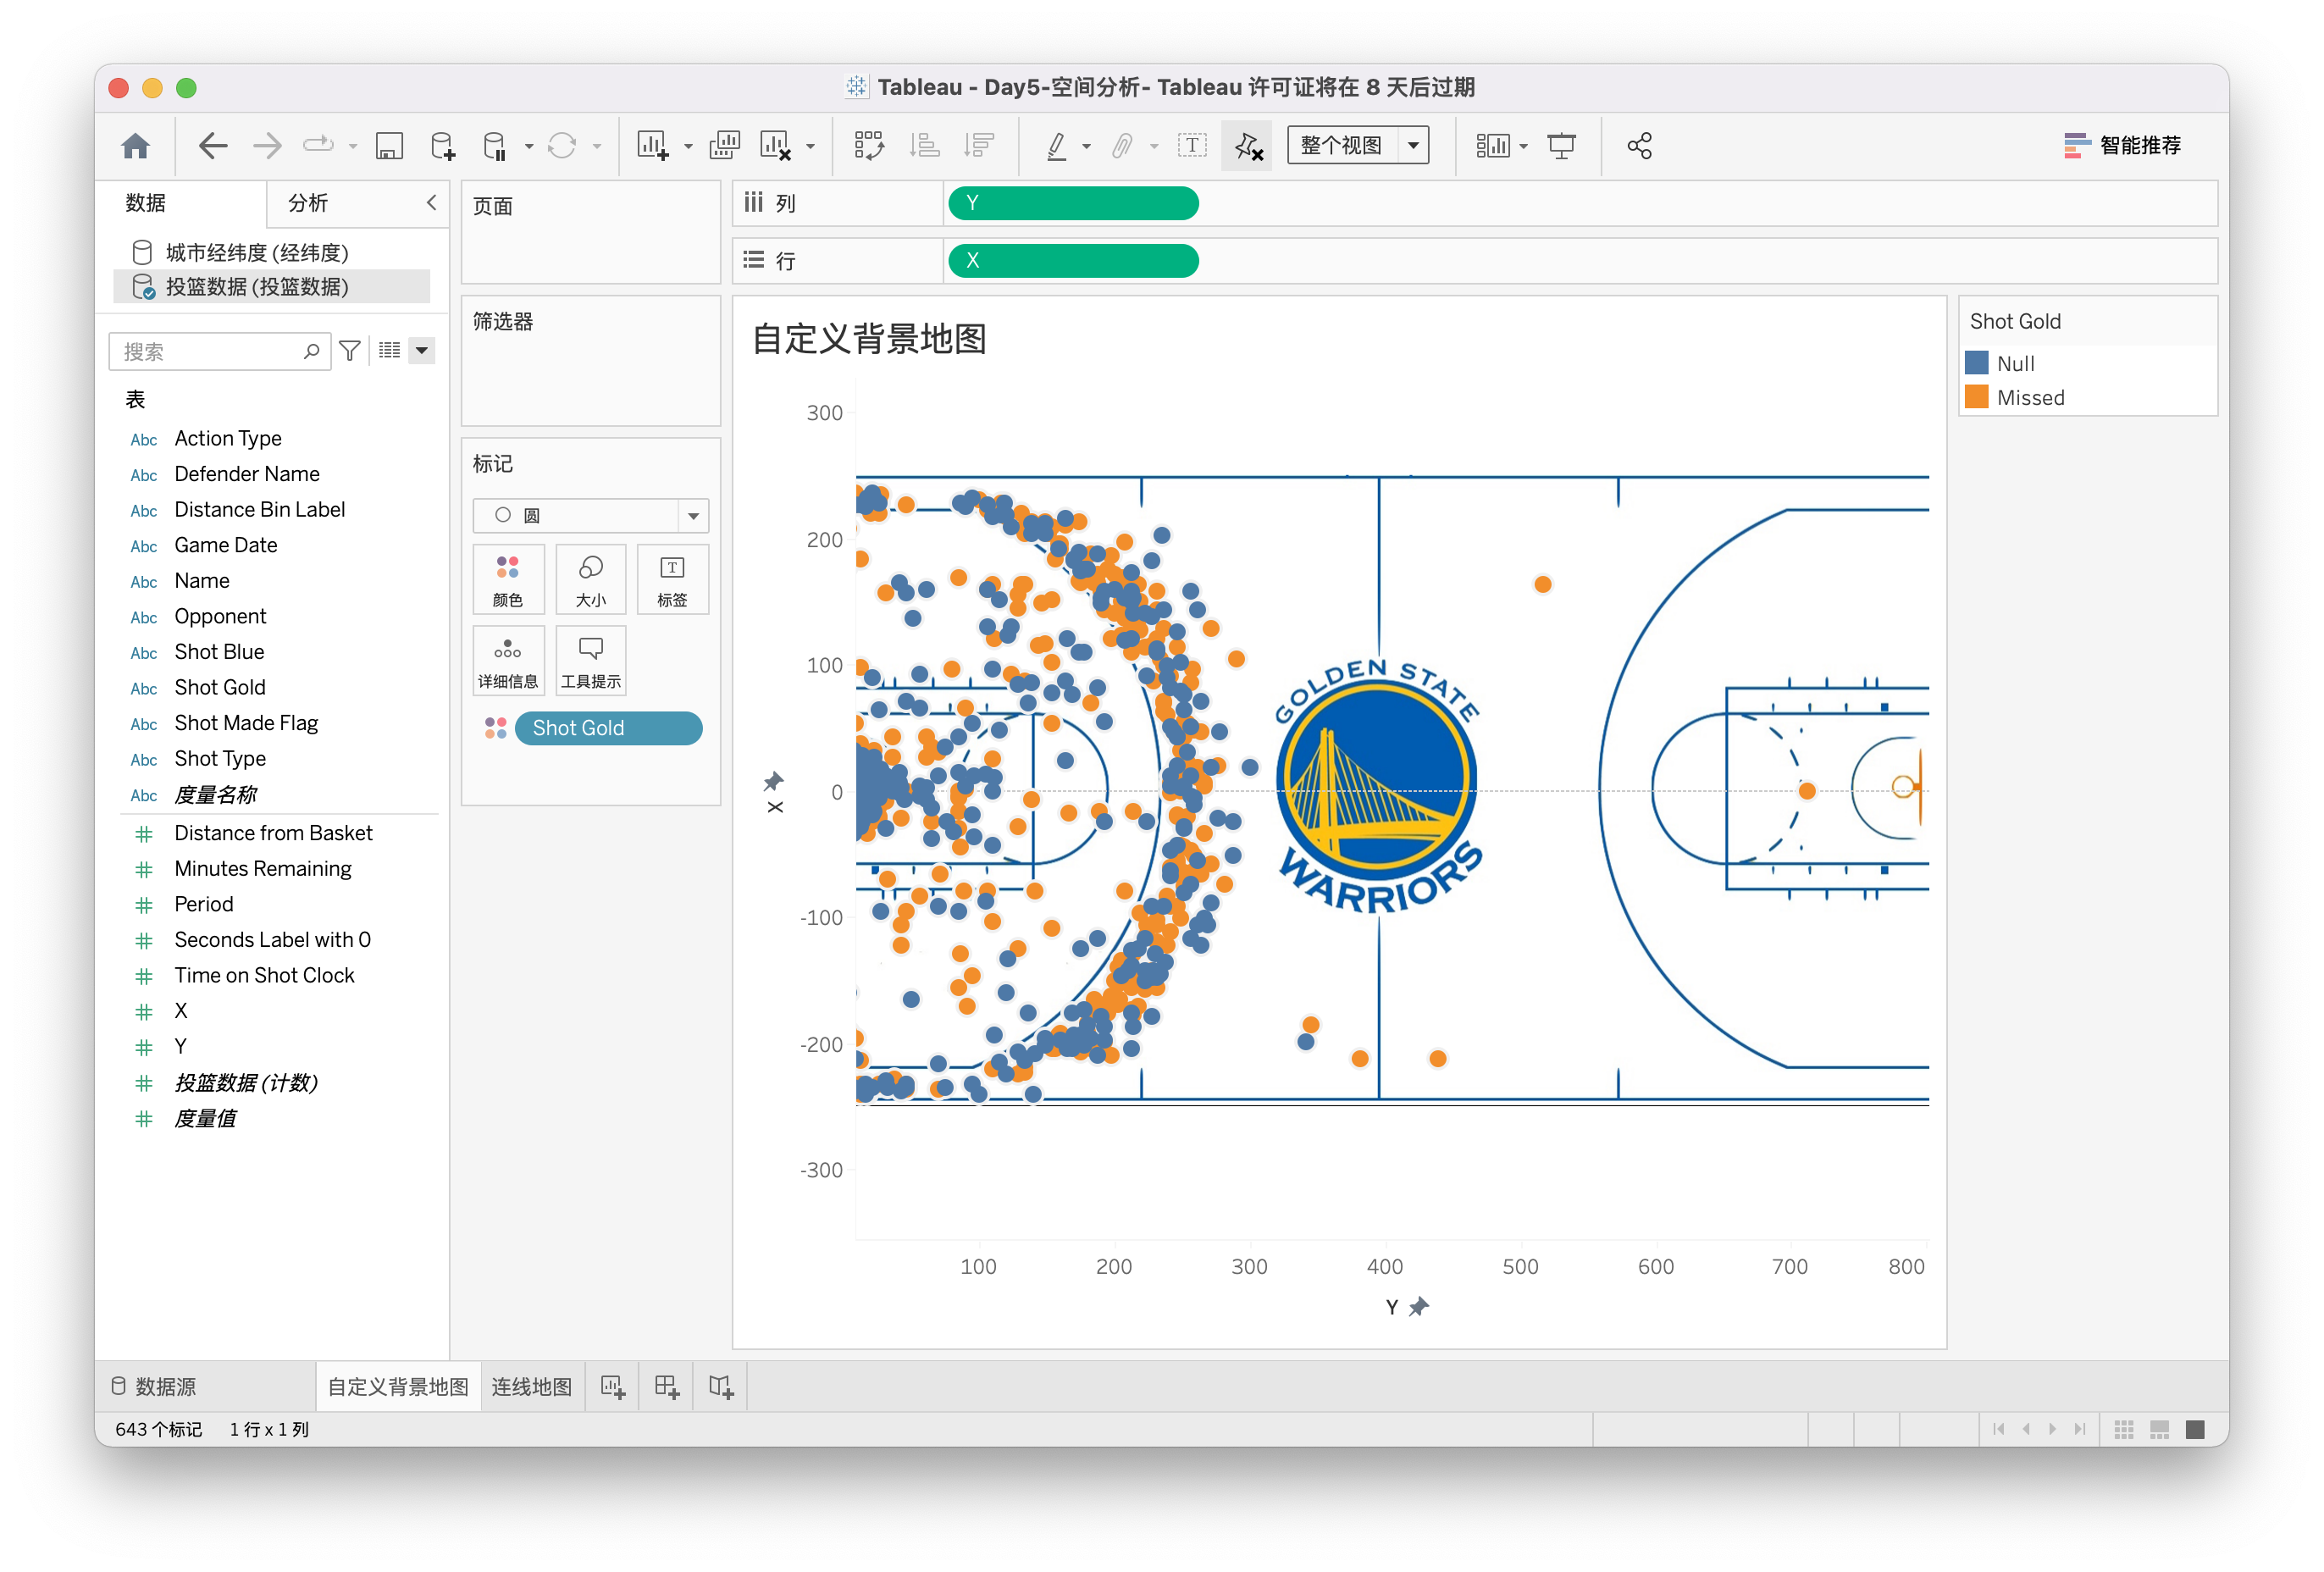Click the New Worksheet tab icon
This screenshot has height=1572, width=2324.
point(613,1386)
